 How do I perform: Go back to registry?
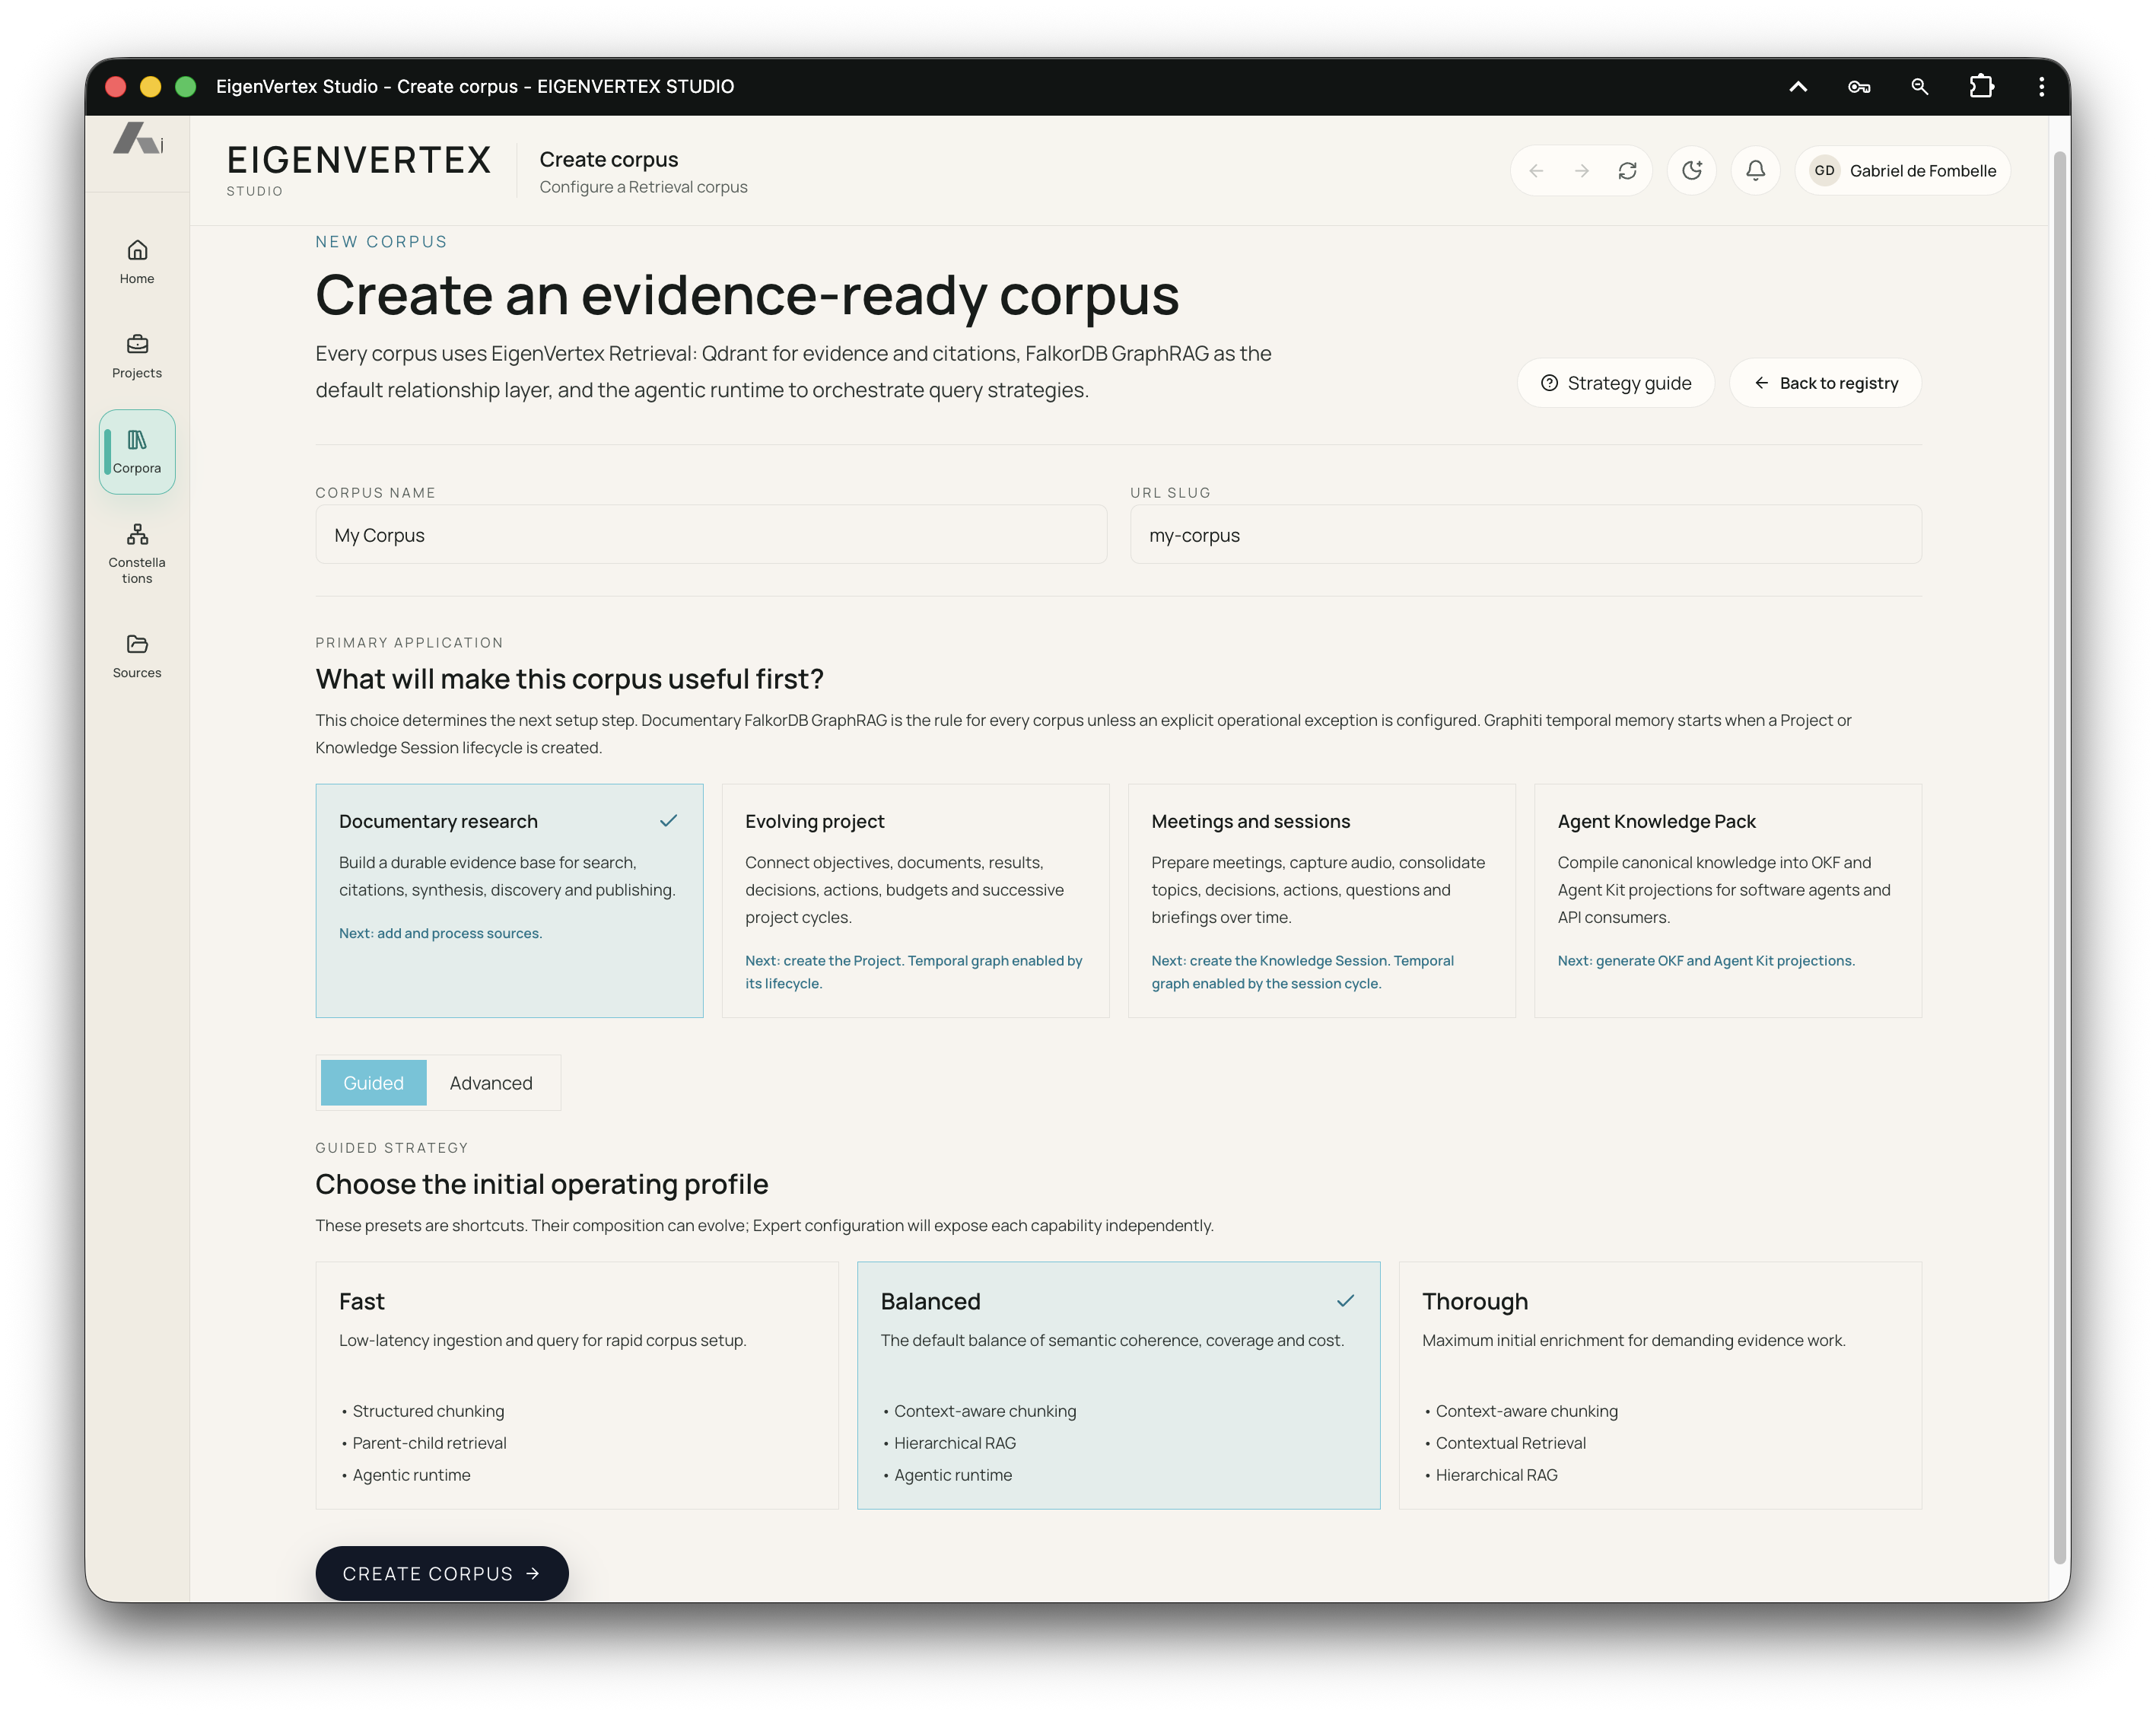(x=1825, y=383)
